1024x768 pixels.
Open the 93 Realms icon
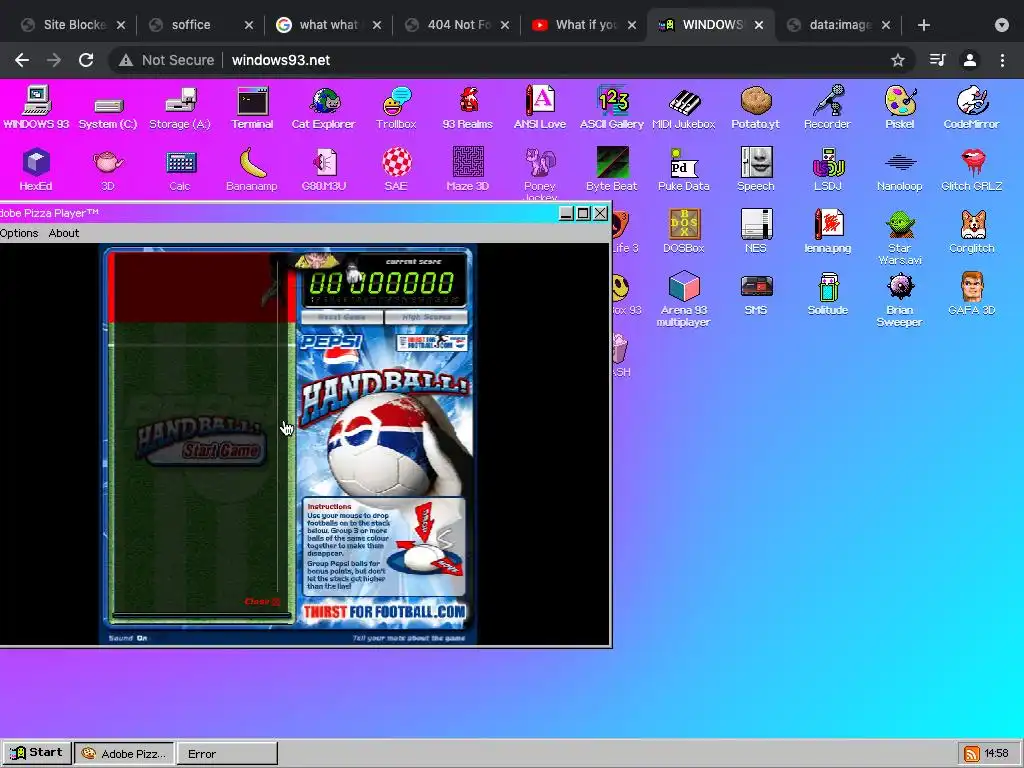click(468, 108)
